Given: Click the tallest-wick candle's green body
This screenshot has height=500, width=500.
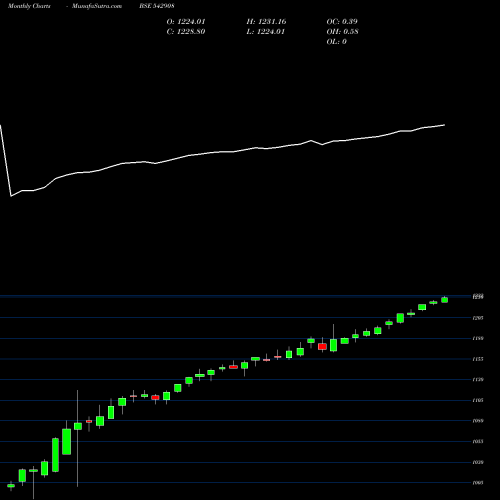Looking at the screenshot, I should (x=78, y=426).
